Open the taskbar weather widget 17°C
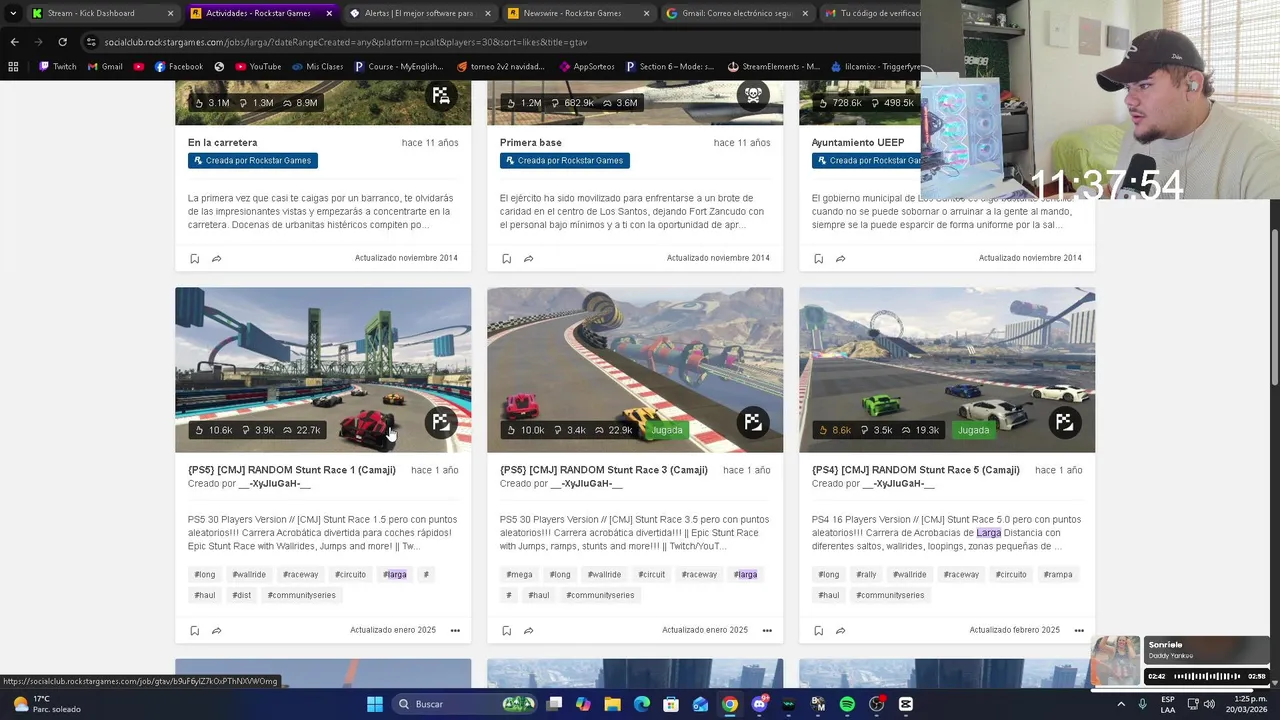The height and width of the screenshot is (720, 1280). [x=45, y=704]
